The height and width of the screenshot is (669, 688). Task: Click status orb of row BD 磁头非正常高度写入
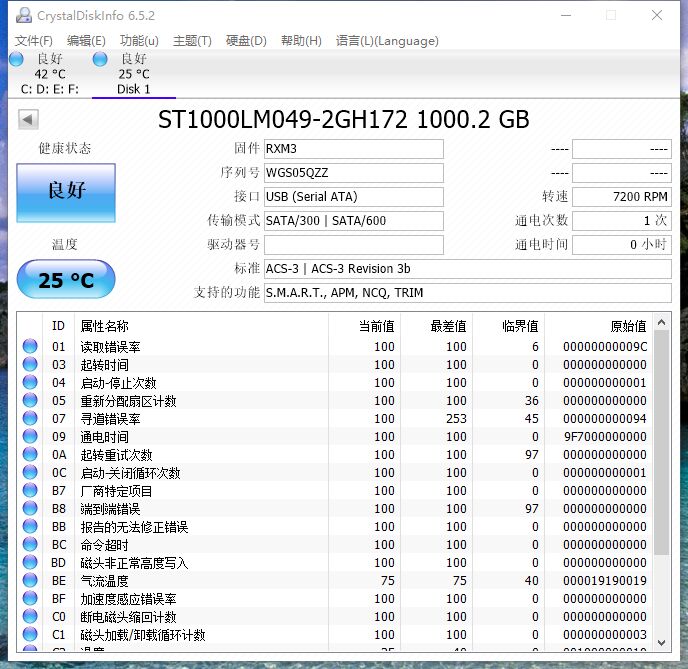[x=30, y=562]
